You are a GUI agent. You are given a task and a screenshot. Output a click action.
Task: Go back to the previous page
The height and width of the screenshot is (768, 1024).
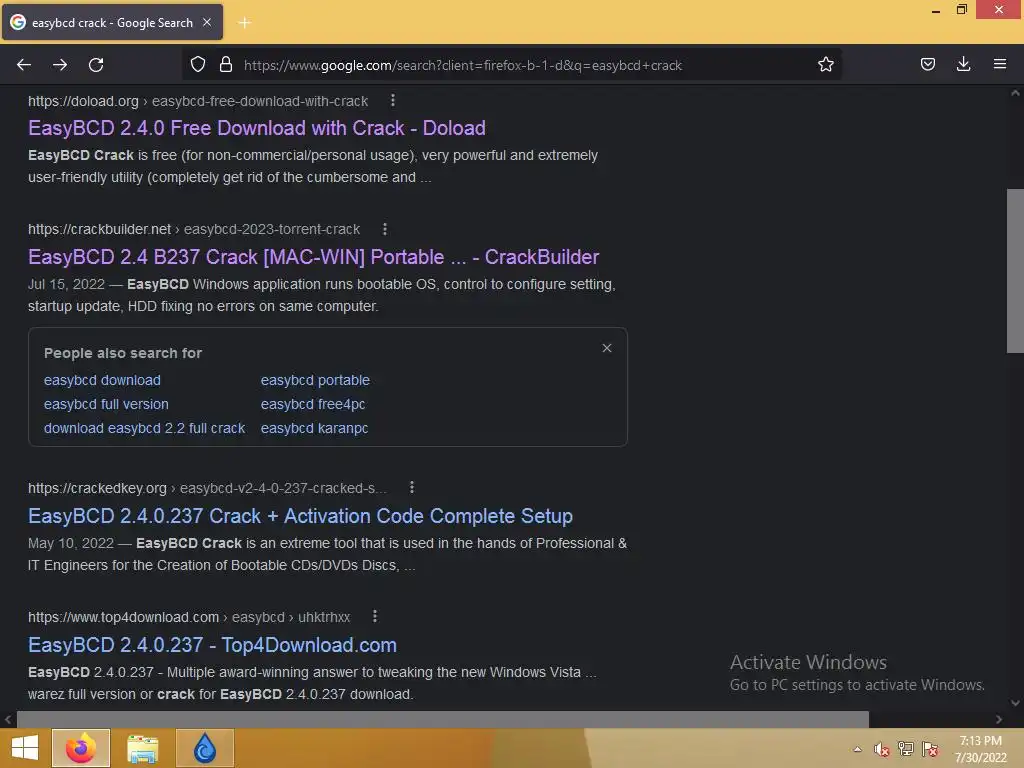[x=24, y=65]
